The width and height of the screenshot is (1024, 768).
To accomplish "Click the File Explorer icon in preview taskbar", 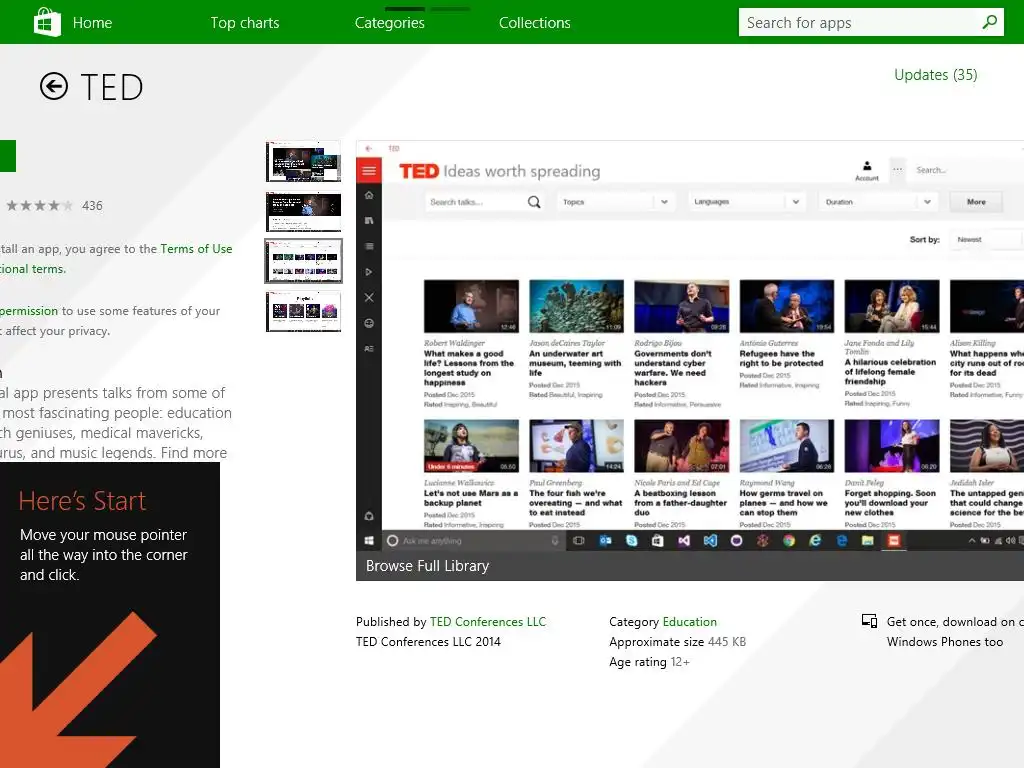I will 867,540.
